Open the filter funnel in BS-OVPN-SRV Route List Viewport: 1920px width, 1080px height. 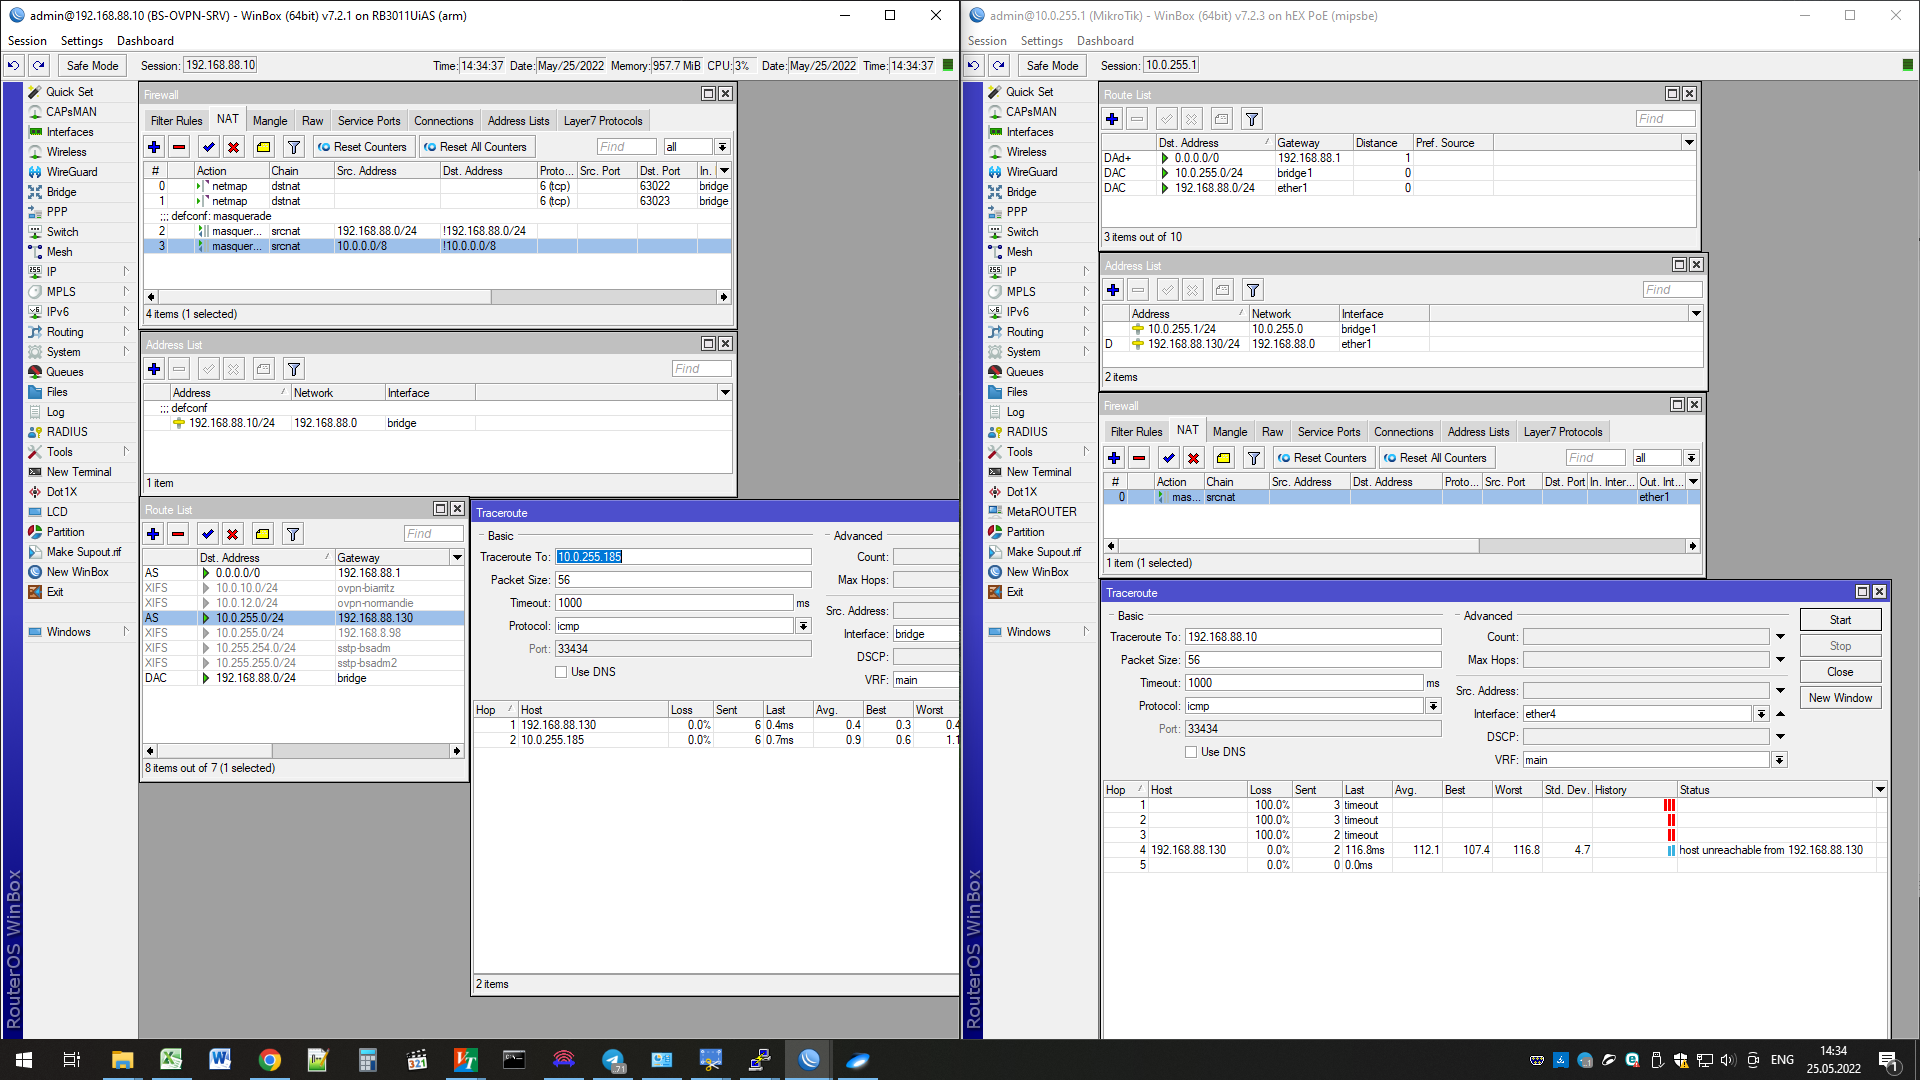click(x=293, y=534)
